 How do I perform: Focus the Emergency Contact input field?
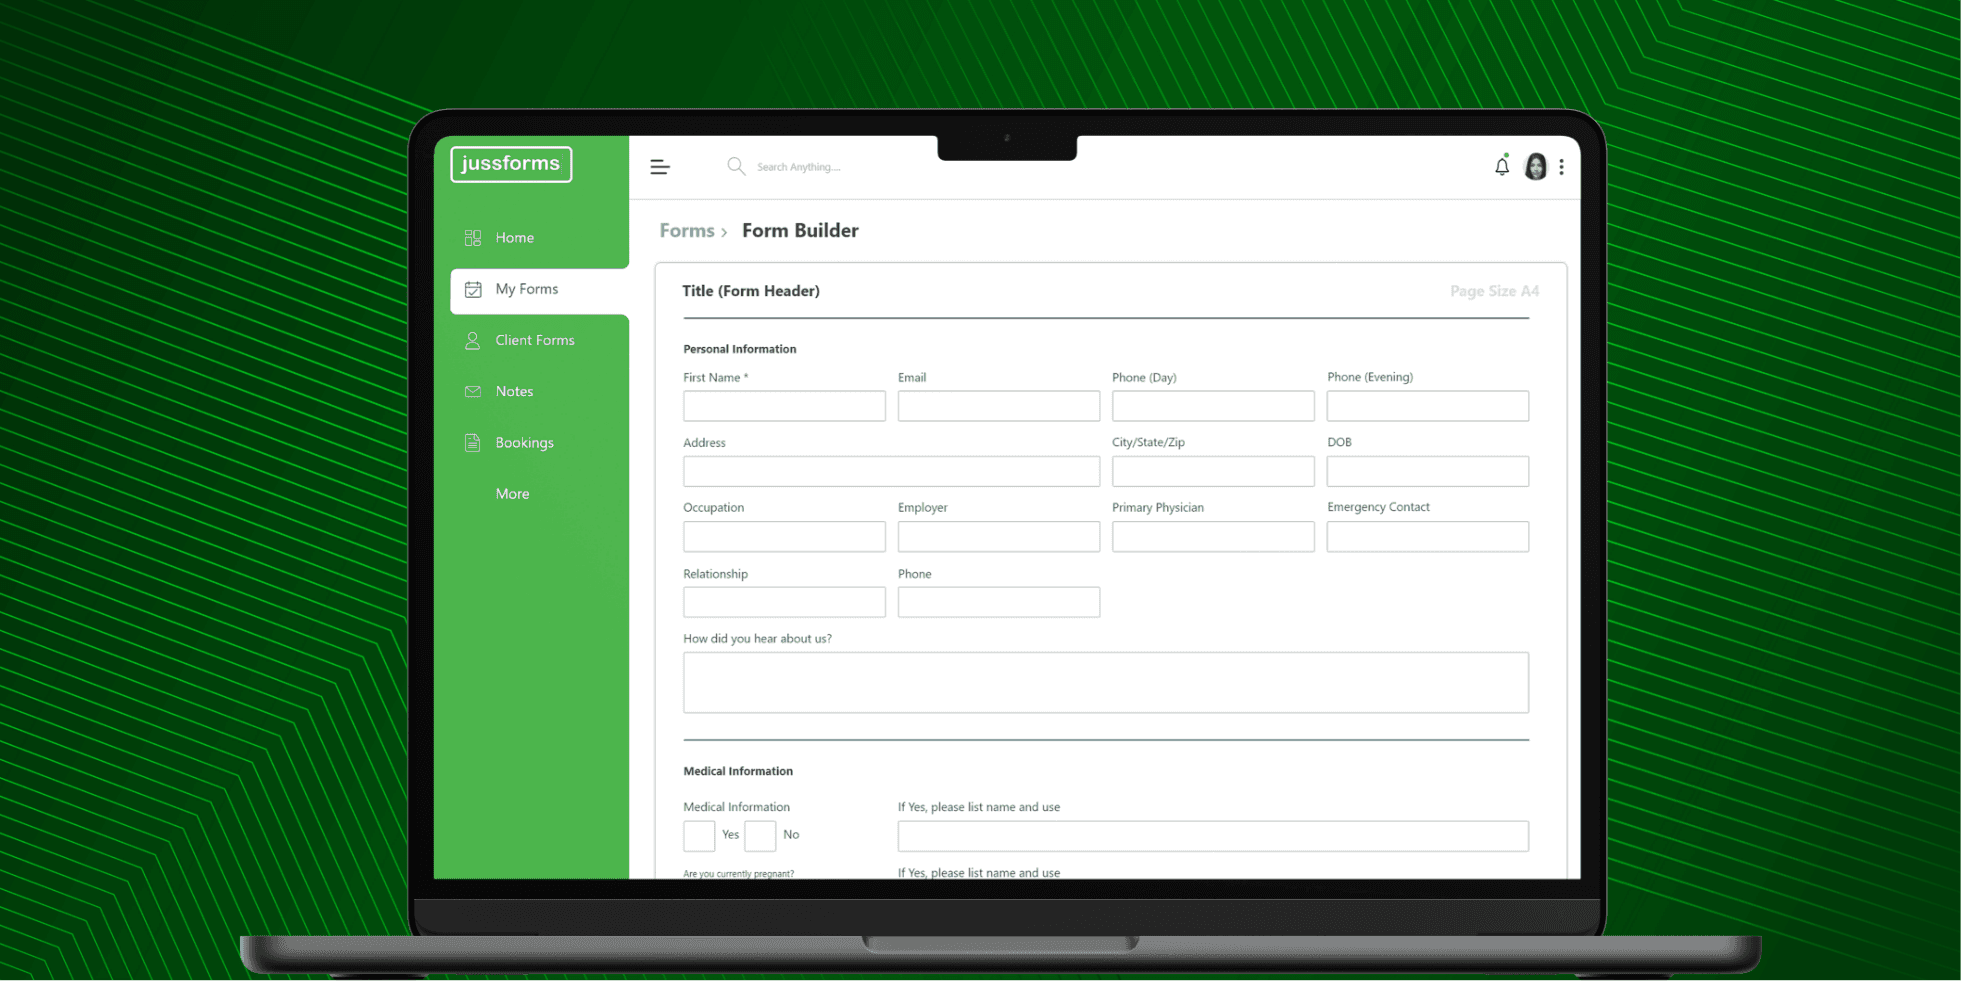coord(1428,537)
